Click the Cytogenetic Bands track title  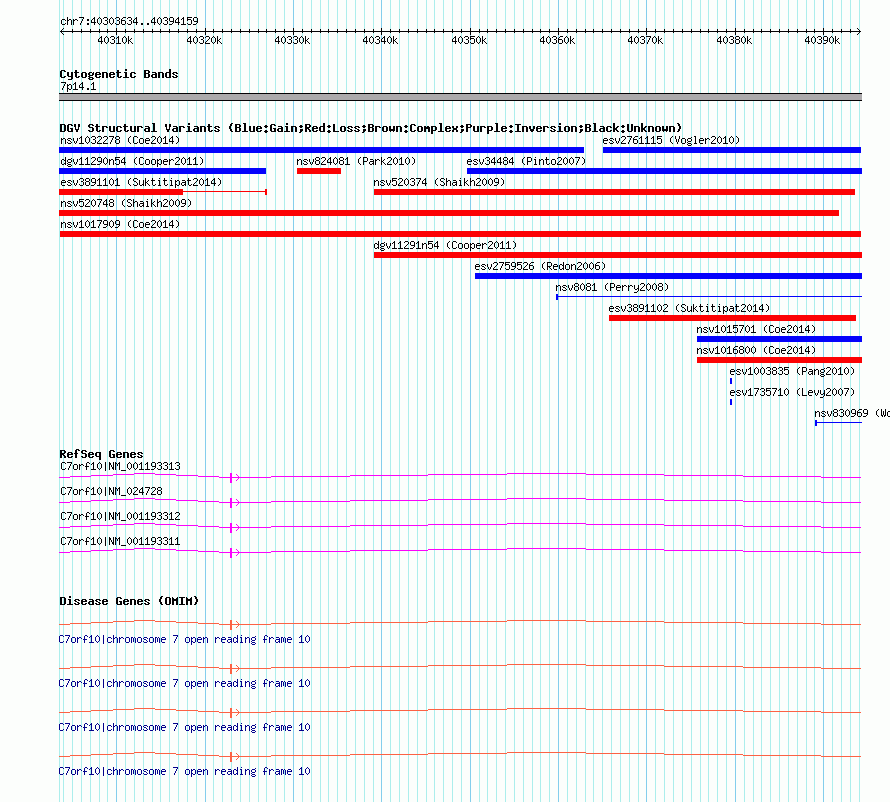coord(119,74)
